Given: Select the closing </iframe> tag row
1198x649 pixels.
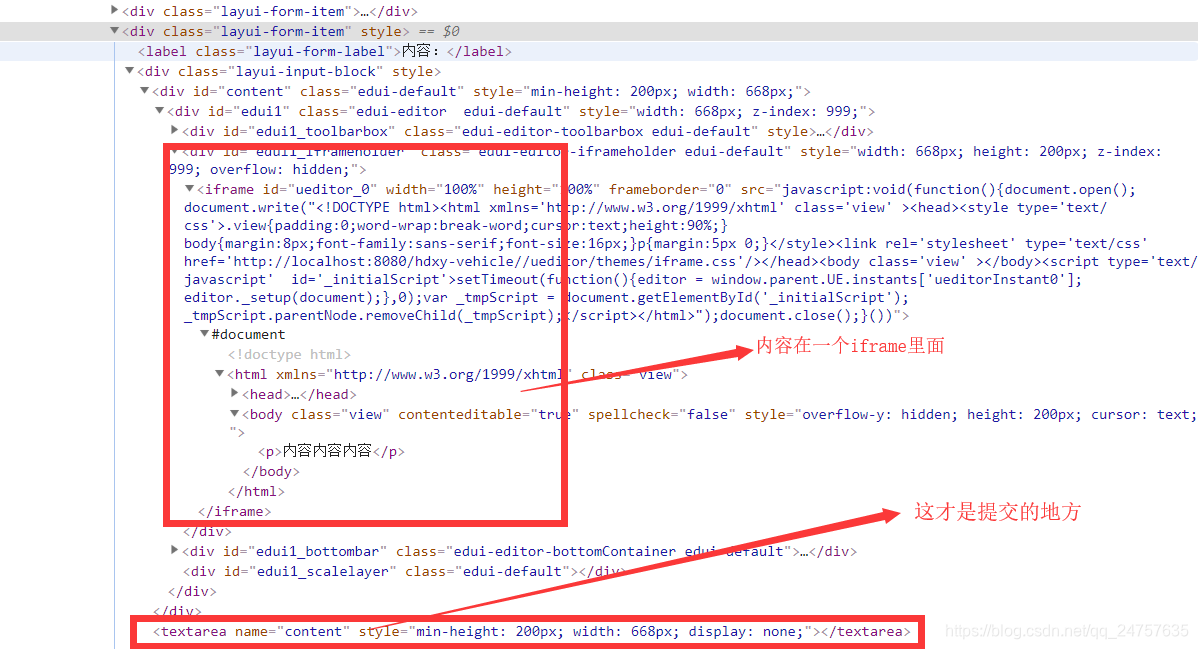Looking at the screenshot, I should (x=234, y=511).
